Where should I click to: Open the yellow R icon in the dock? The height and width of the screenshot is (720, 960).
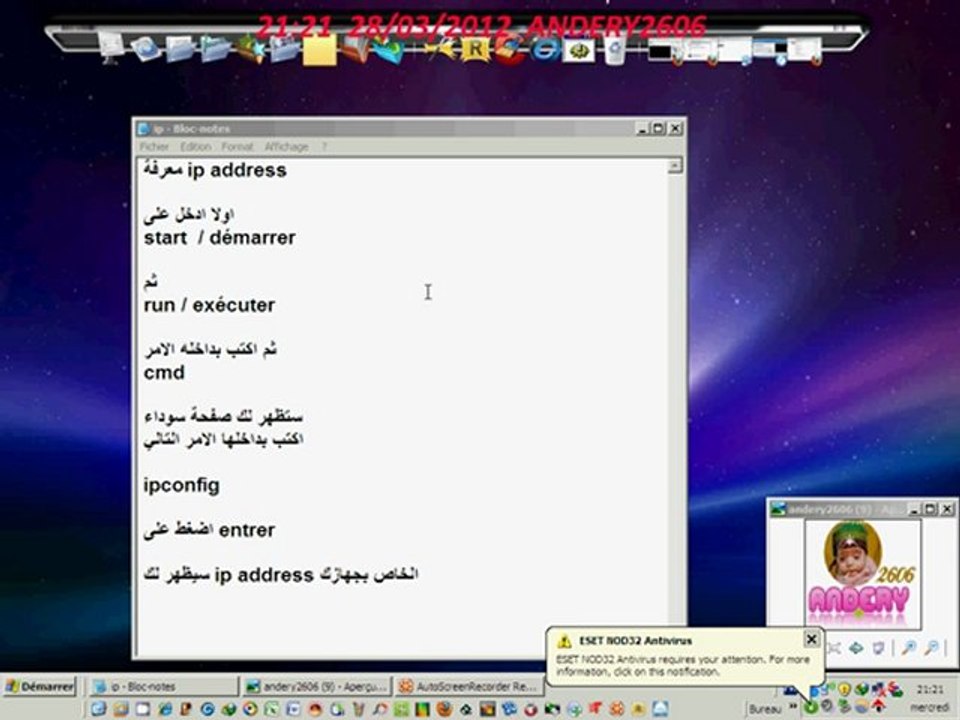coord(475,50)
